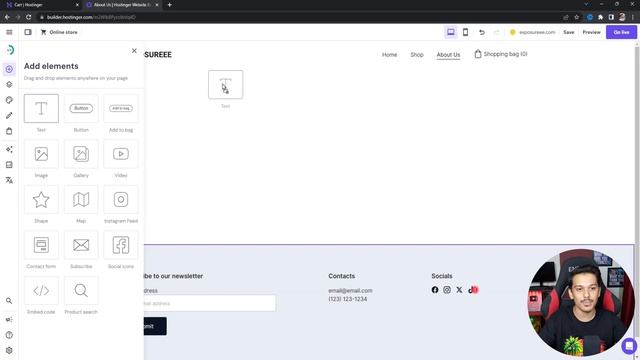The image size is (640, 360).
Task: Click the TikTok social icon in footer
Action: [x=472, y=290]
